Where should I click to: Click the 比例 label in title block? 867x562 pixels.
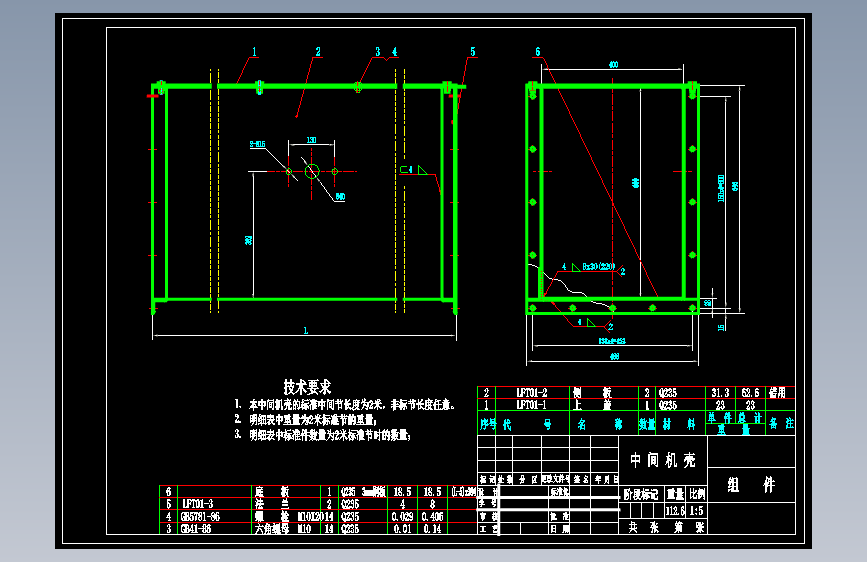point(697,494)
